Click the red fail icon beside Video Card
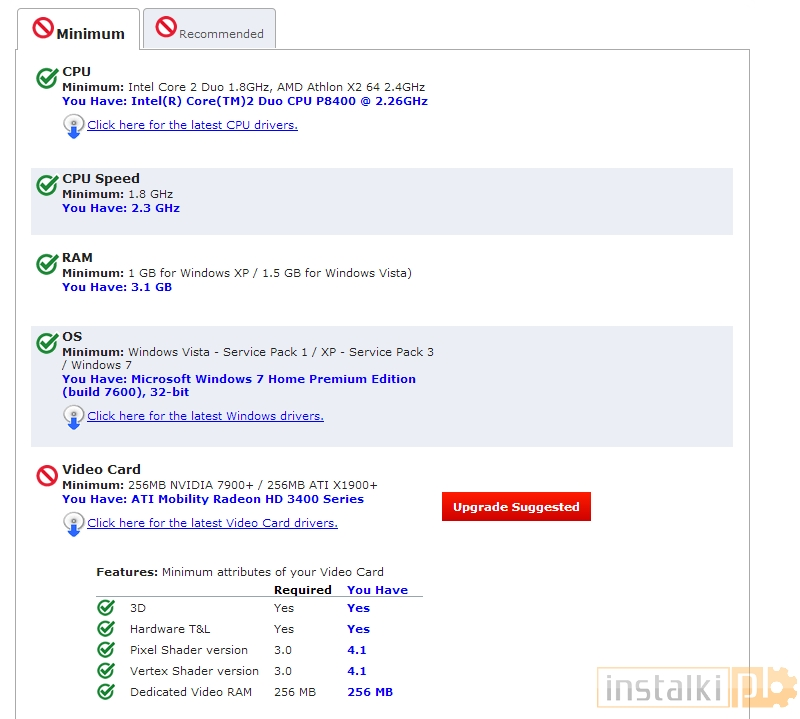The width and height of the screenshot is (800, 719). click(47, 475)
